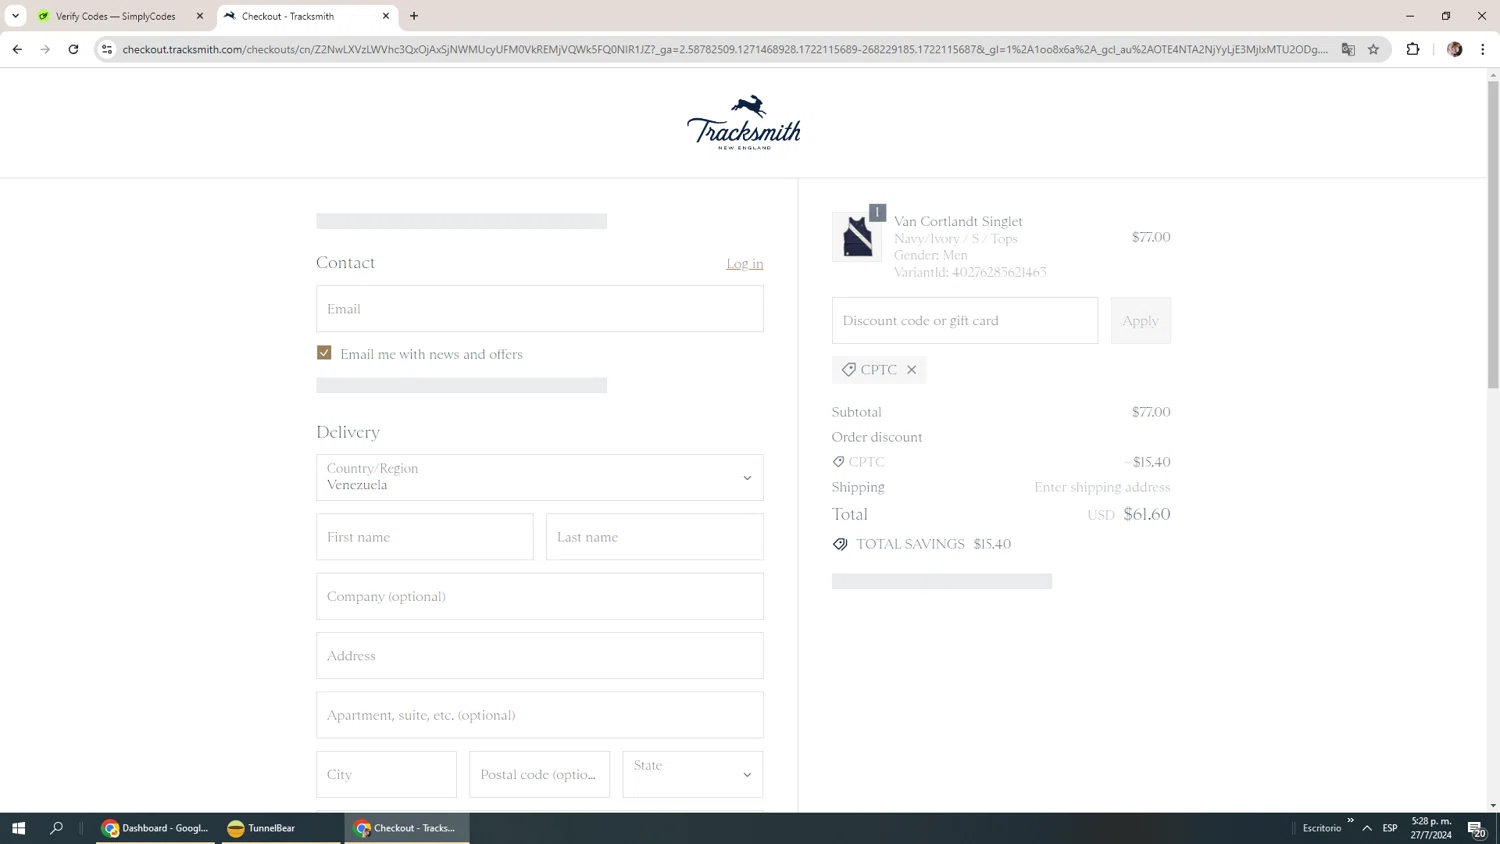Click the Postal code field

[540, 774]
